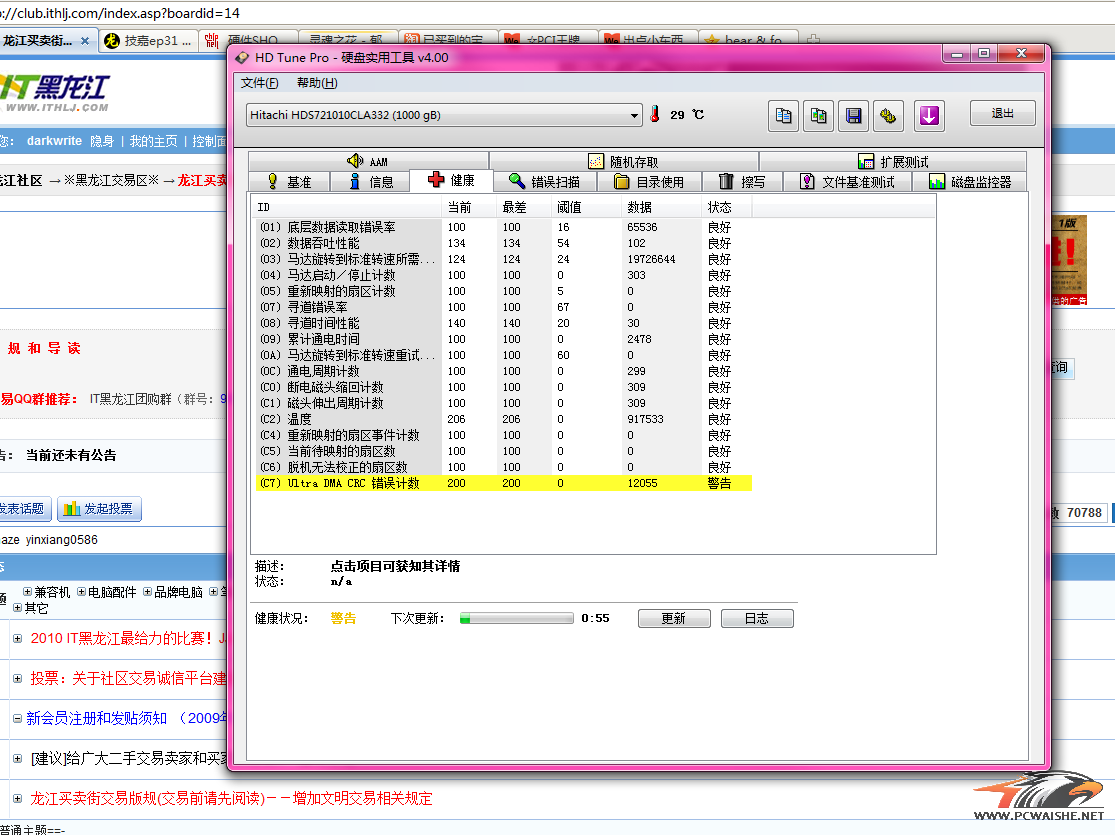Collapse the 新会员注册和发贴须知 thread

pos(17,718)
